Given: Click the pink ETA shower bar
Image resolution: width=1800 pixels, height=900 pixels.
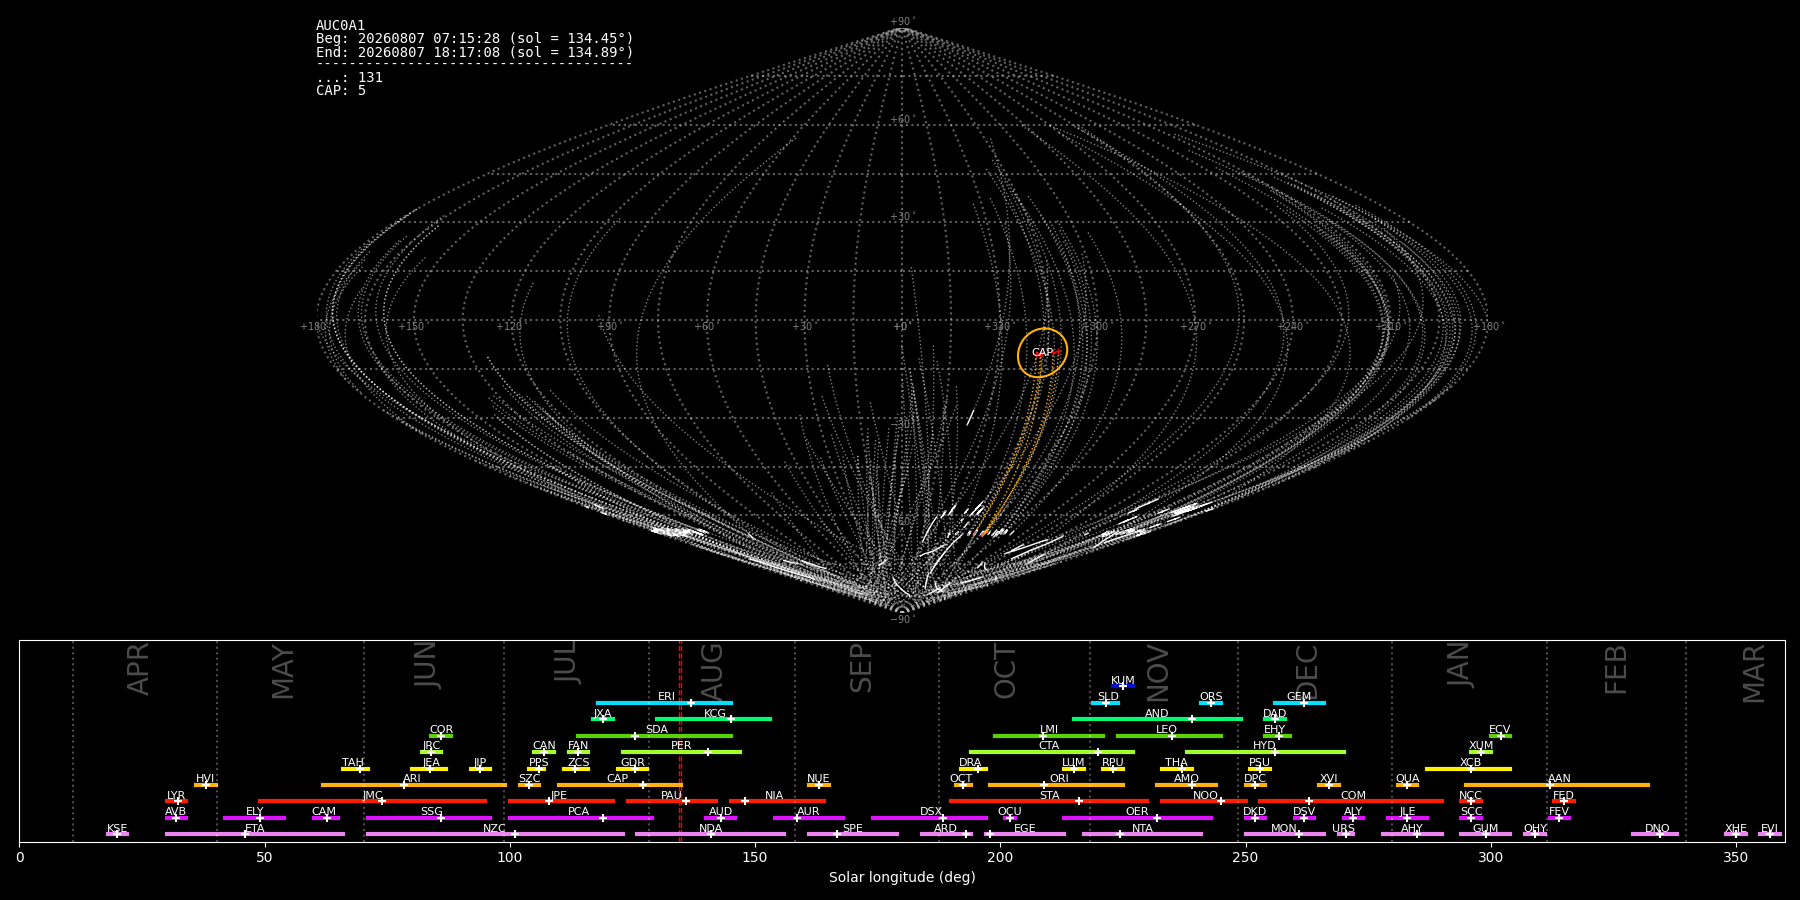Looking at the screenshot, I should [x=255, y=834].
